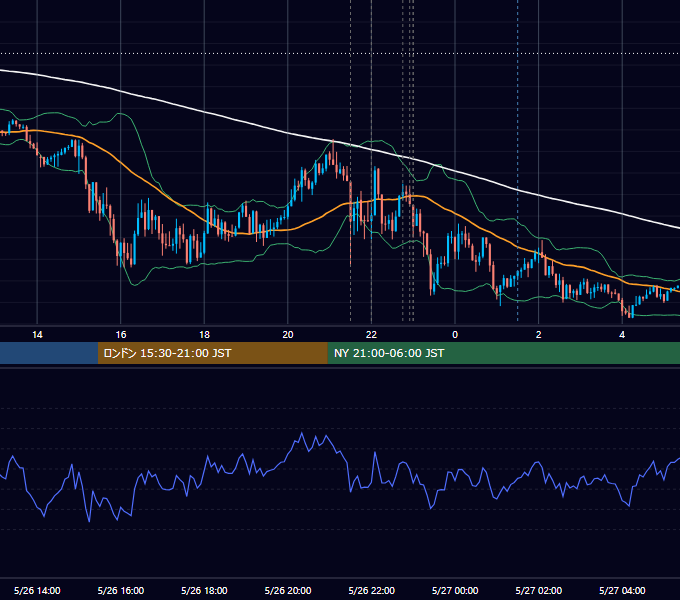Click the 5/26 14:00 date label

coord(37,590)
